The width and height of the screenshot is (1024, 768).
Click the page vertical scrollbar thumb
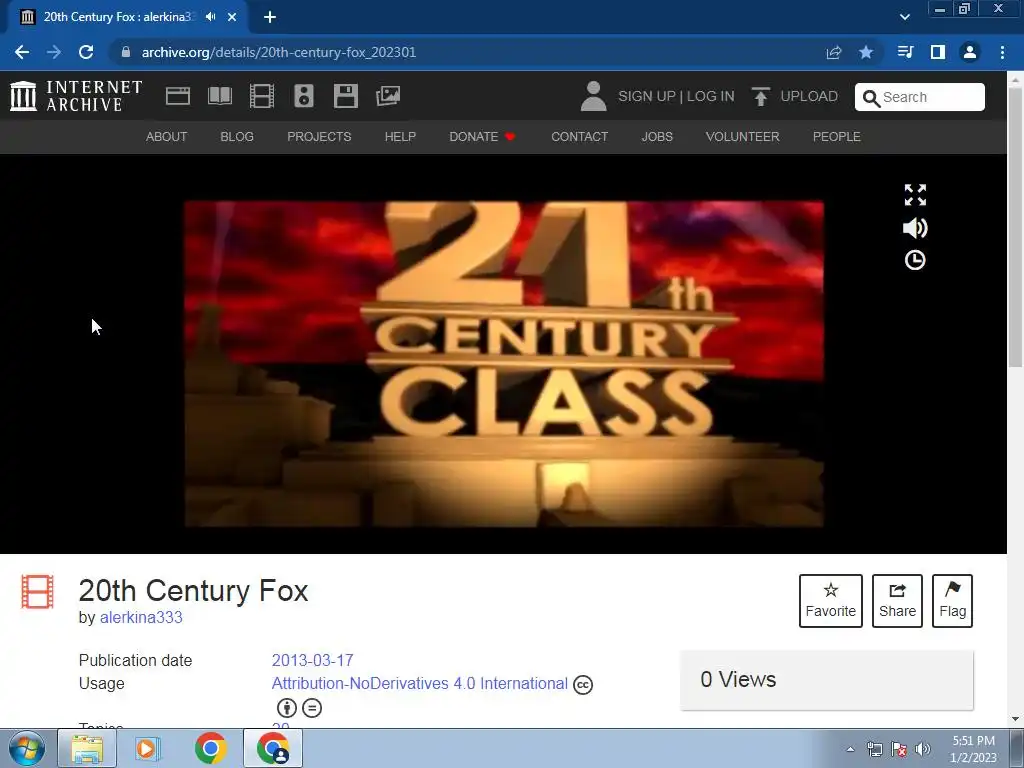click(x=1016, y=225)
